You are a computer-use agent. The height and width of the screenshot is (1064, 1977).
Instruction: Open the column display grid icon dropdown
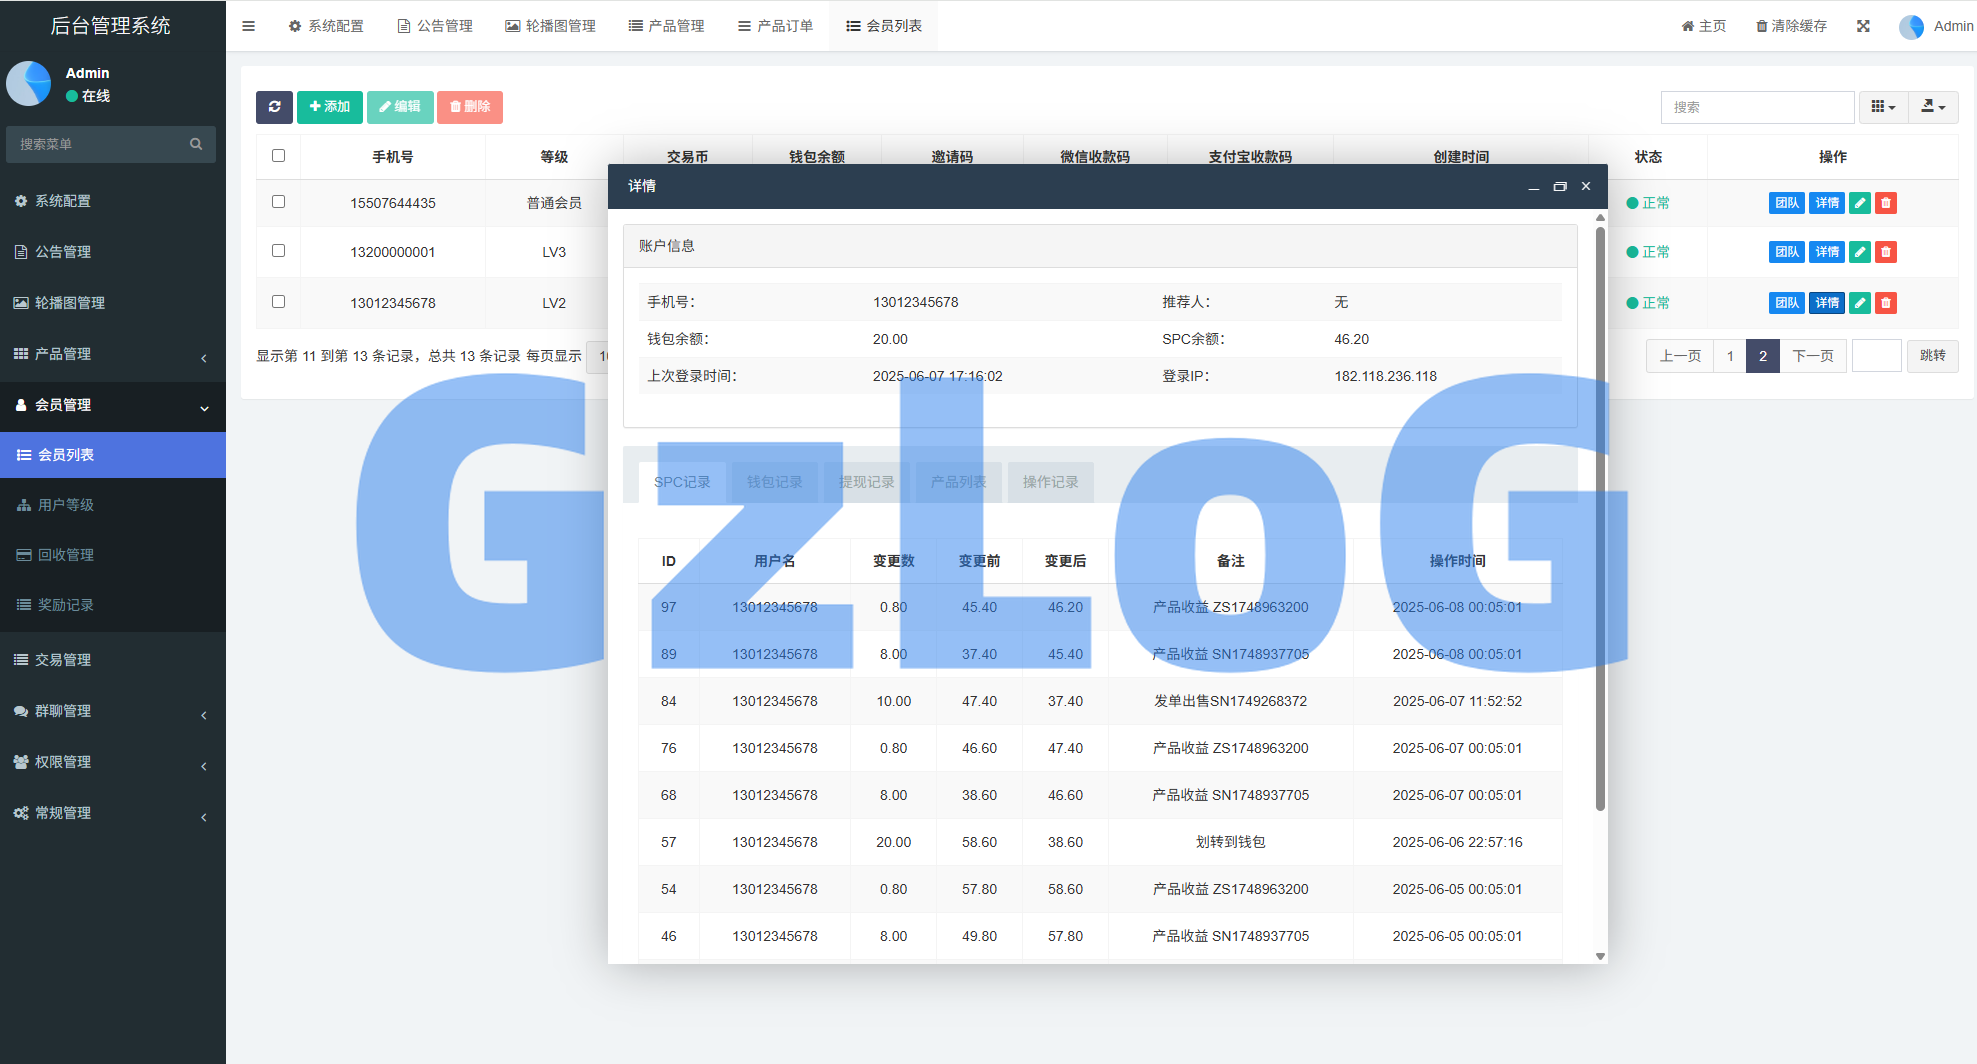(x=1883, y=107)
